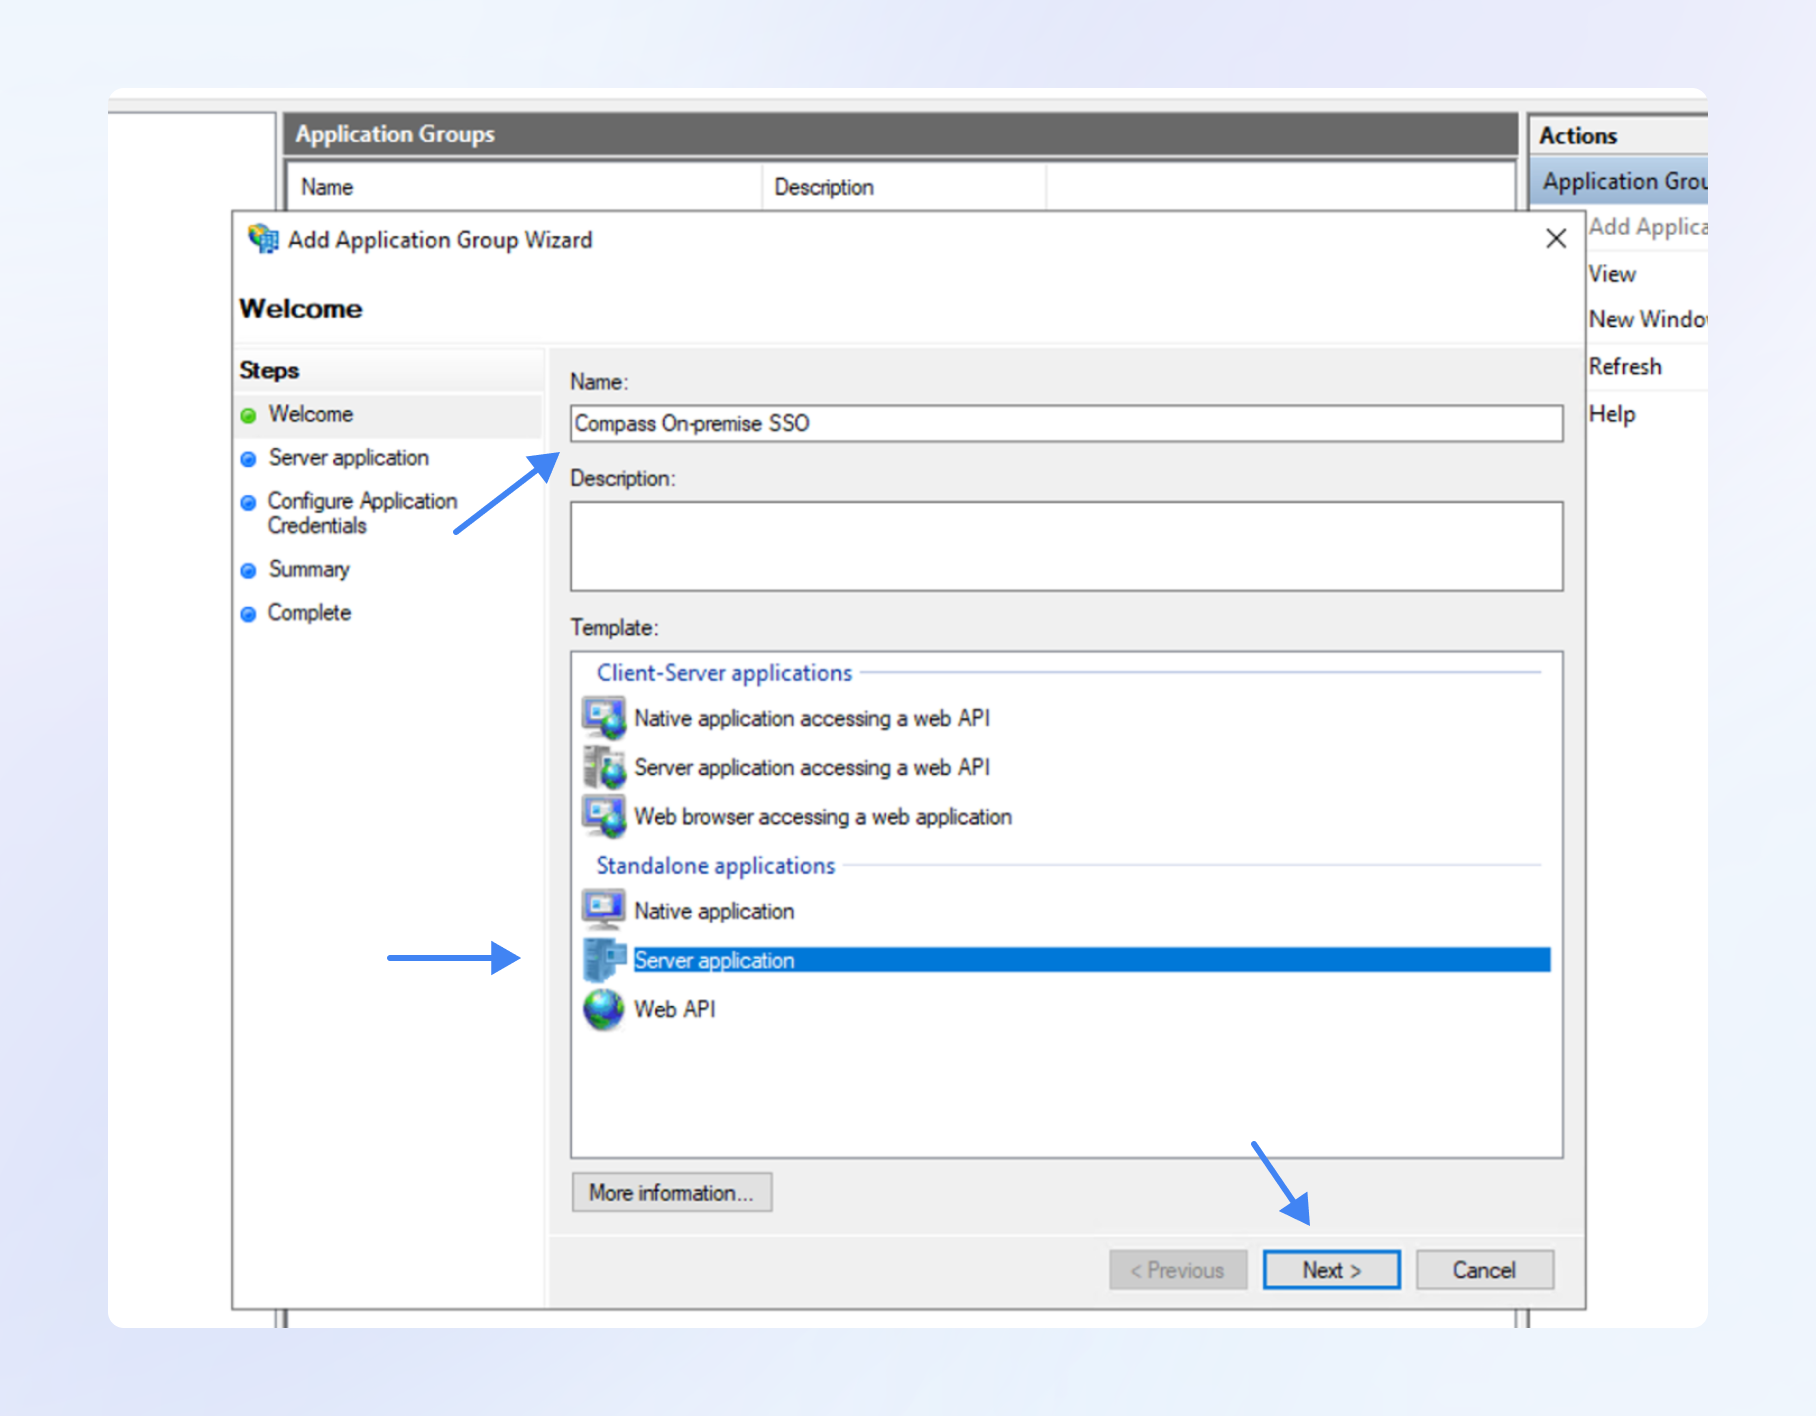Viewport: 1816px width, 1416px height.
Task: Click the standalone Server application icon
Action: pos(604,960)
